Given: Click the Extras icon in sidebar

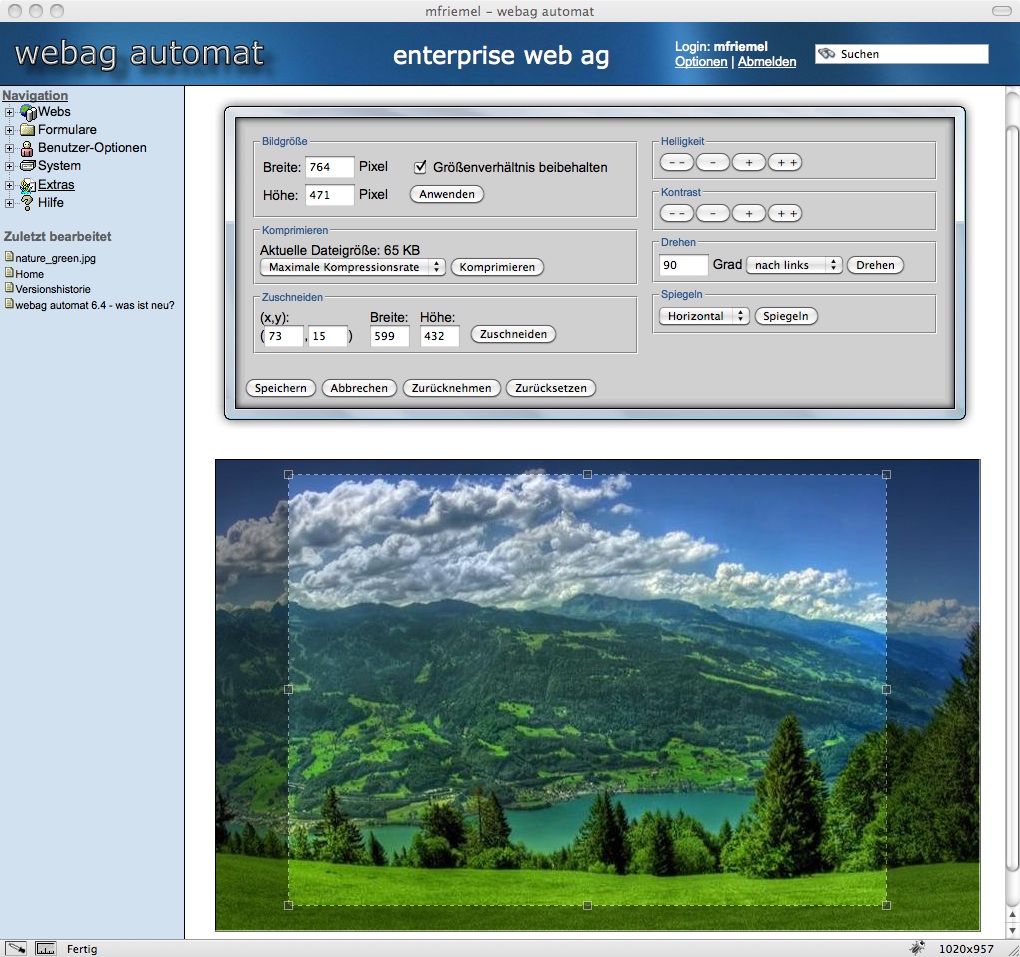Looking at the screenshot, I should tap(28, 185).
